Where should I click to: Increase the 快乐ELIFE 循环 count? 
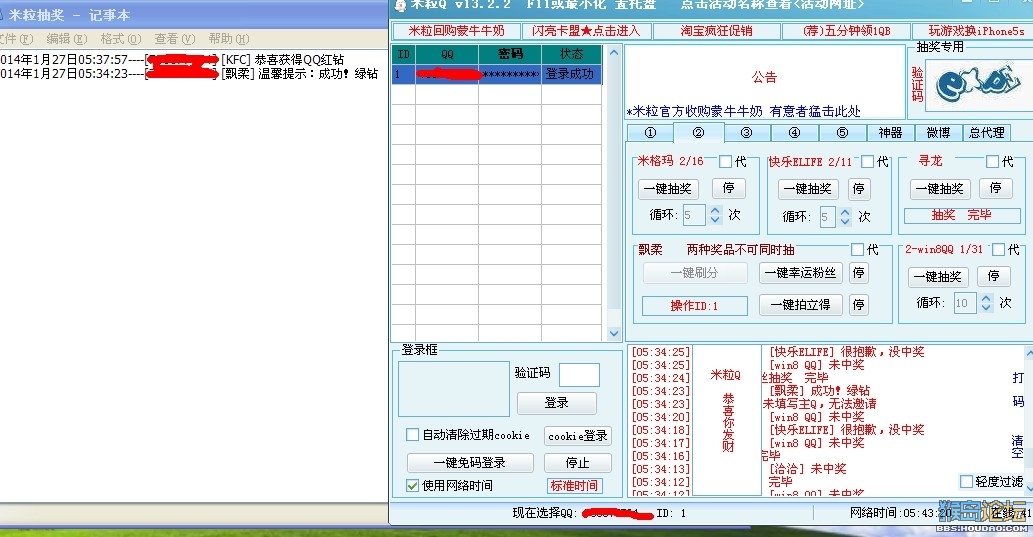click(845, 212)
